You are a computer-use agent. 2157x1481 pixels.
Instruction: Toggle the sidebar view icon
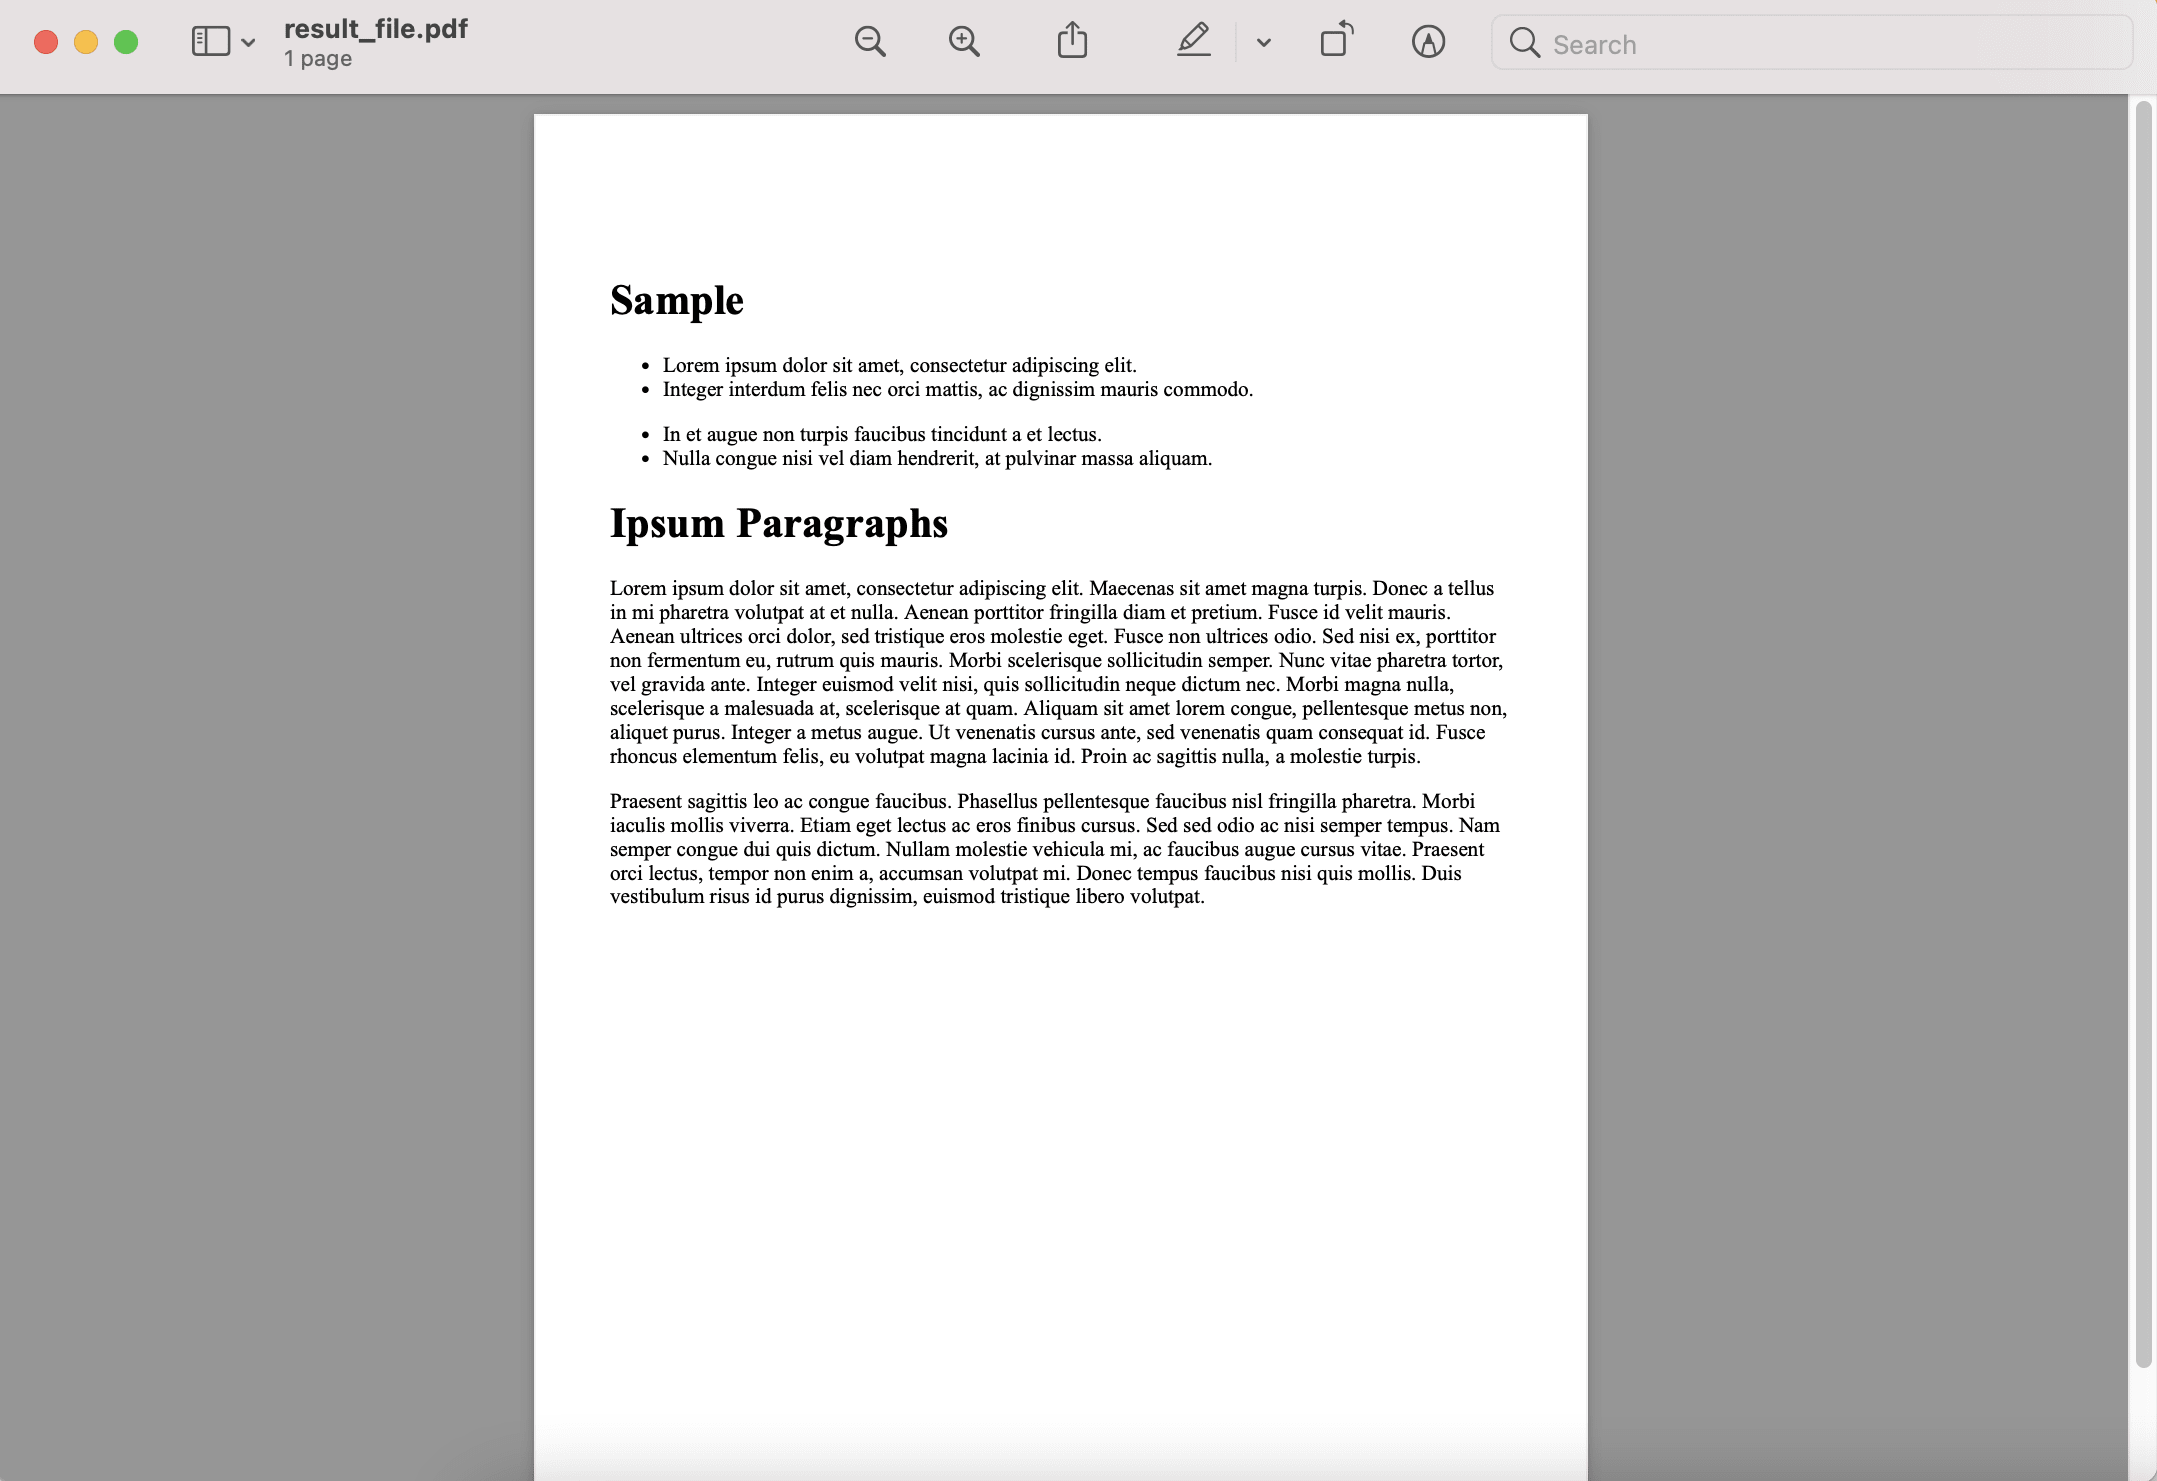pos(211,42)
